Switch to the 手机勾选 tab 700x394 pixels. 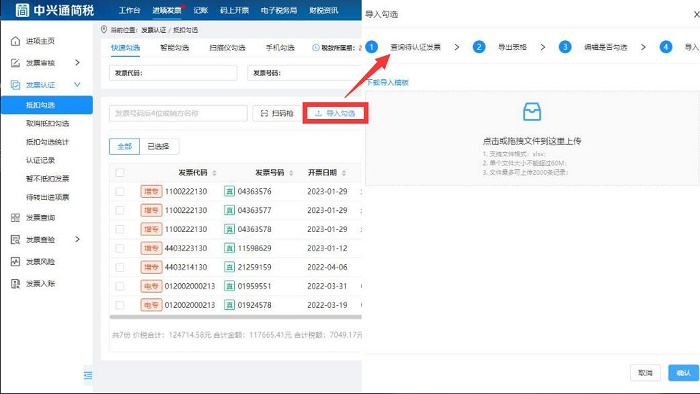pos(280,48)
